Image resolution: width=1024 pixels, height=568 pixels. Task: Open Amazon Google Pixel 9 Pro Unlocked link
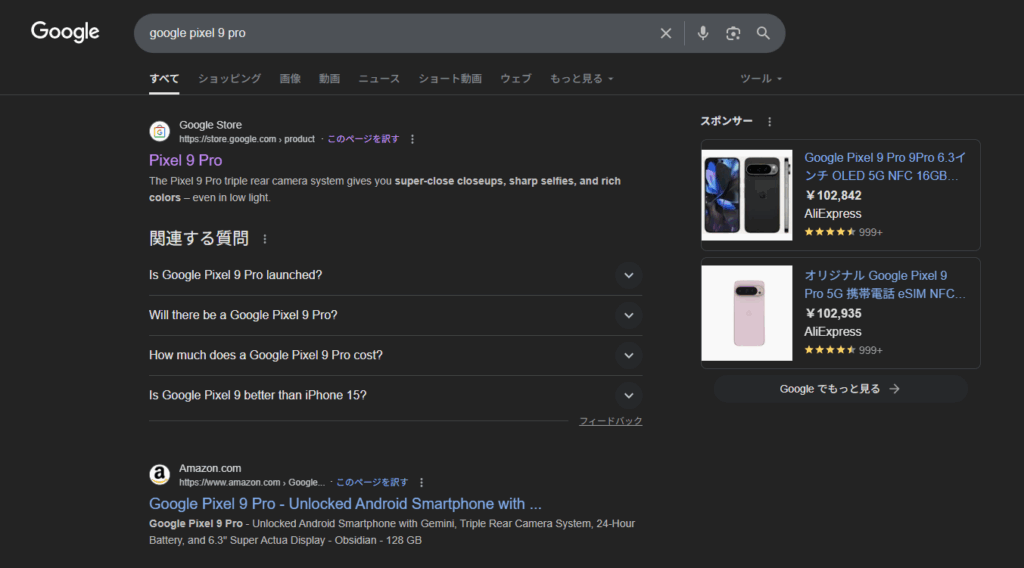click(x=345, y=504)
